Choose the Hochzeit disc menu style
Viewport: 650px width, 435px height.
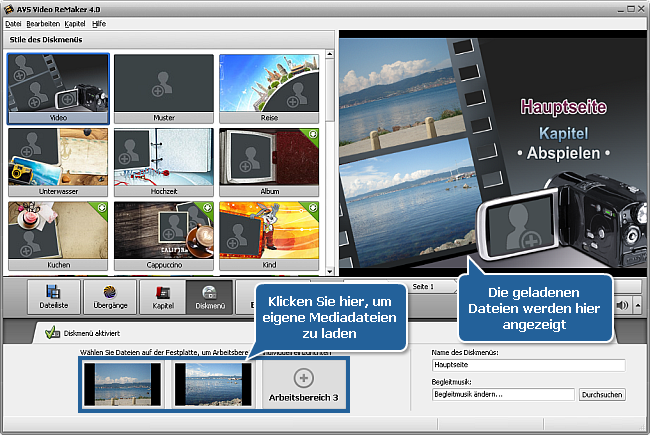click(163, 163)
